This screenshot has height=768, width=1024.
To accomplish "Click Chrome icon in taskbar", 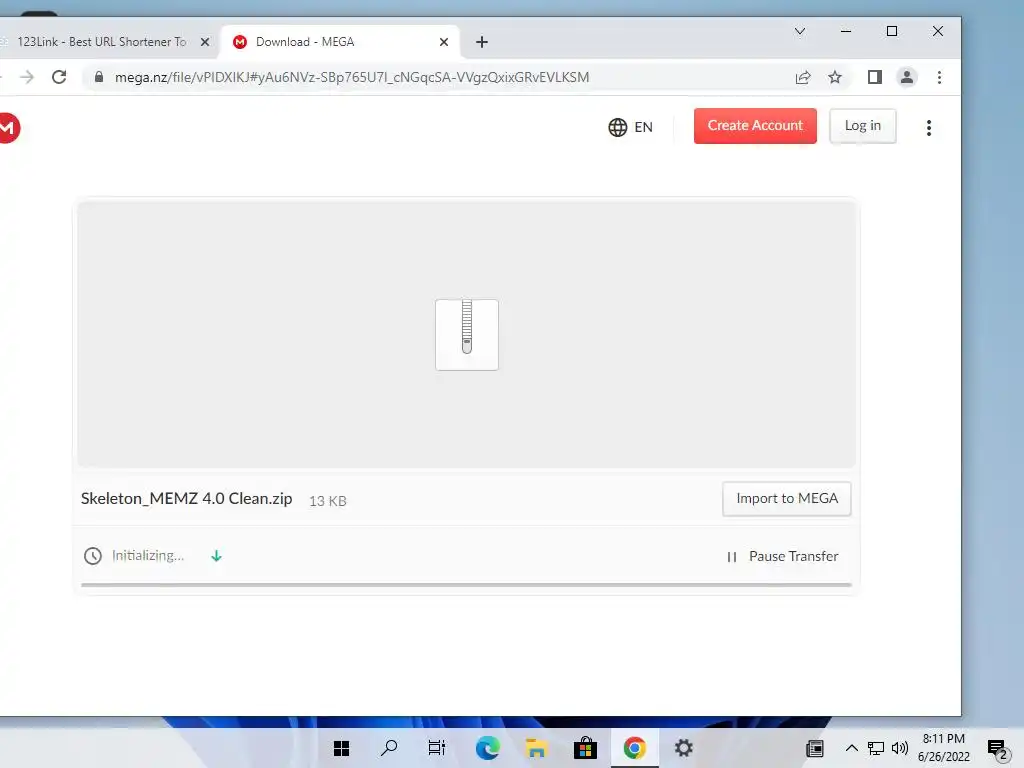I will pos(634,748).
